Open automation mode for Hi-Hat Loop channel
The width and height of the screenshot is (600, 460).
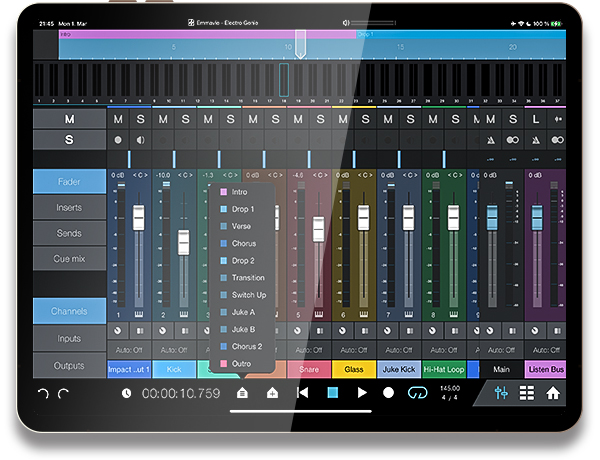point(444,350)
